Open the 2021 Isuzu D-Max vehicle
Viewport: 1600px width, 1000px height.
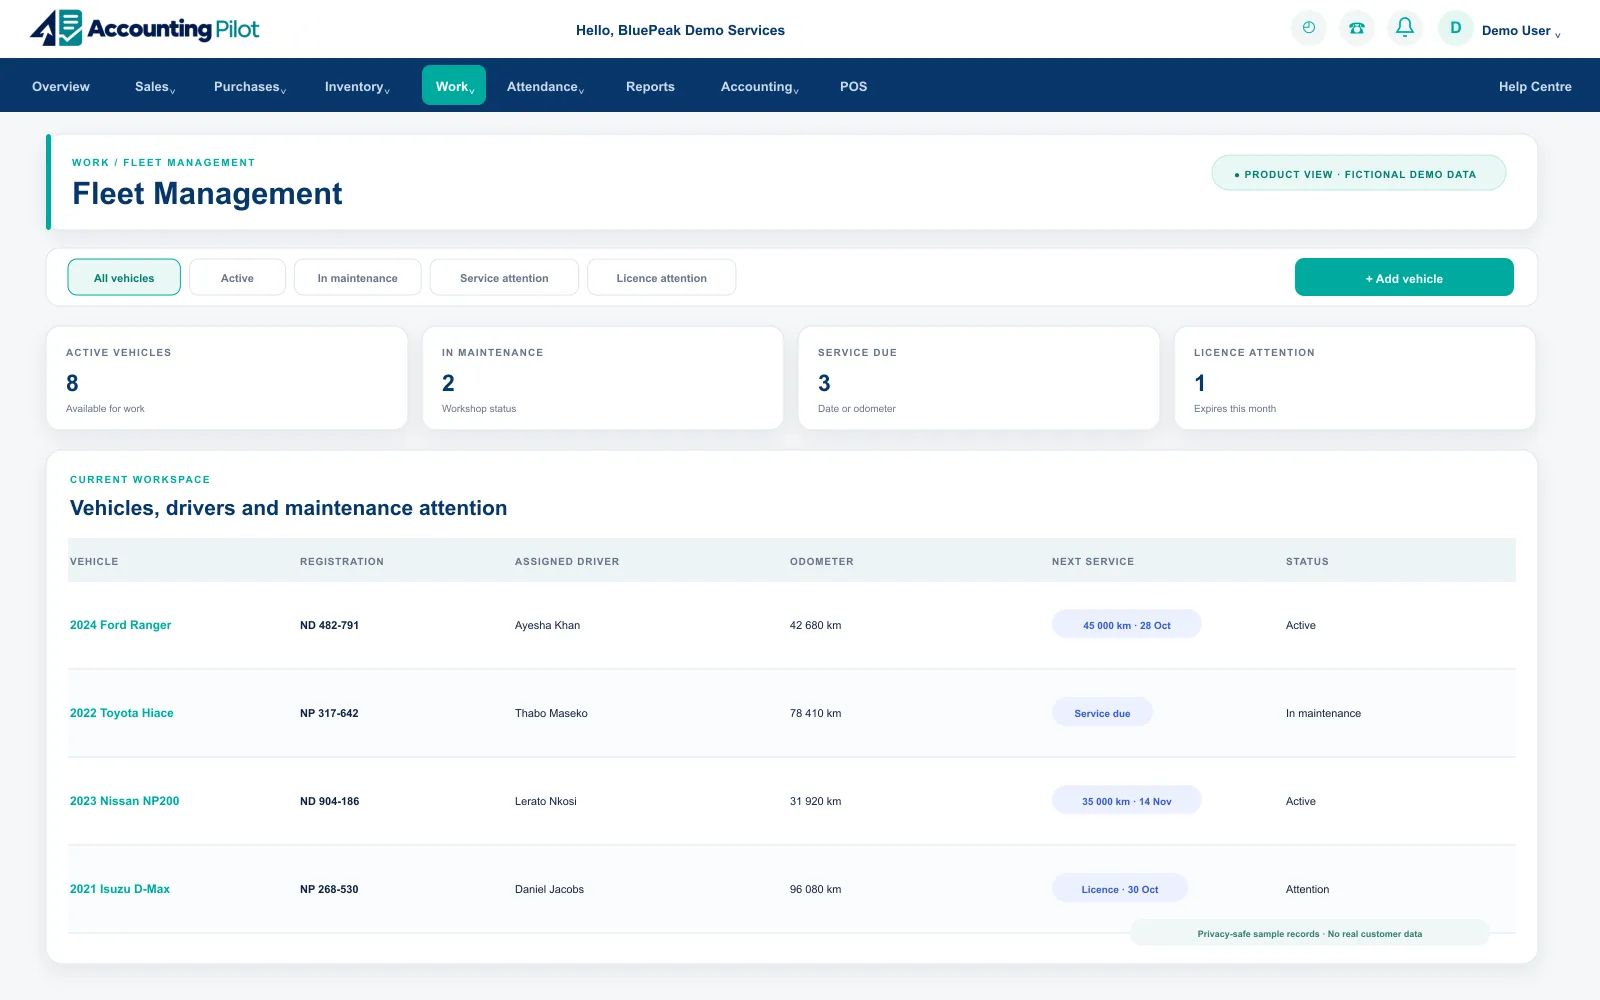[x=120, y=889]
